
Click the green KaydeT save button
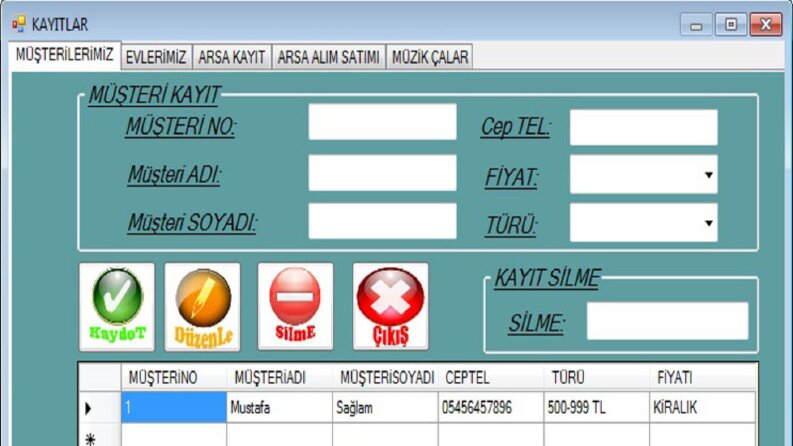pyautogui.click(x=117, y=306)
